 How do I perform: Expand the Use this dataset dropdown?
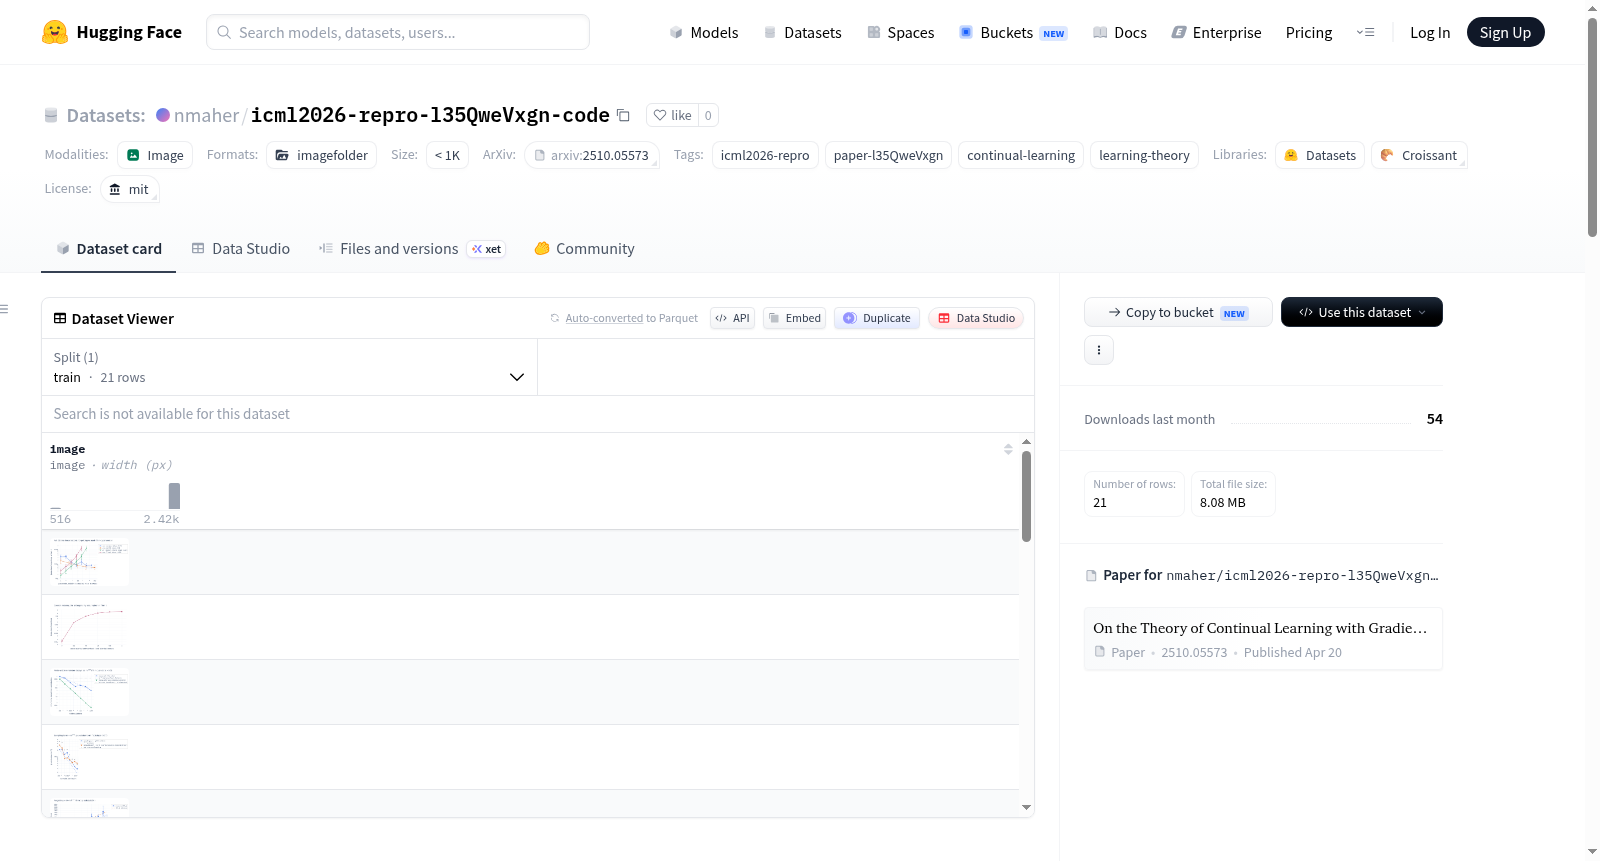(x=1361, y=312)
